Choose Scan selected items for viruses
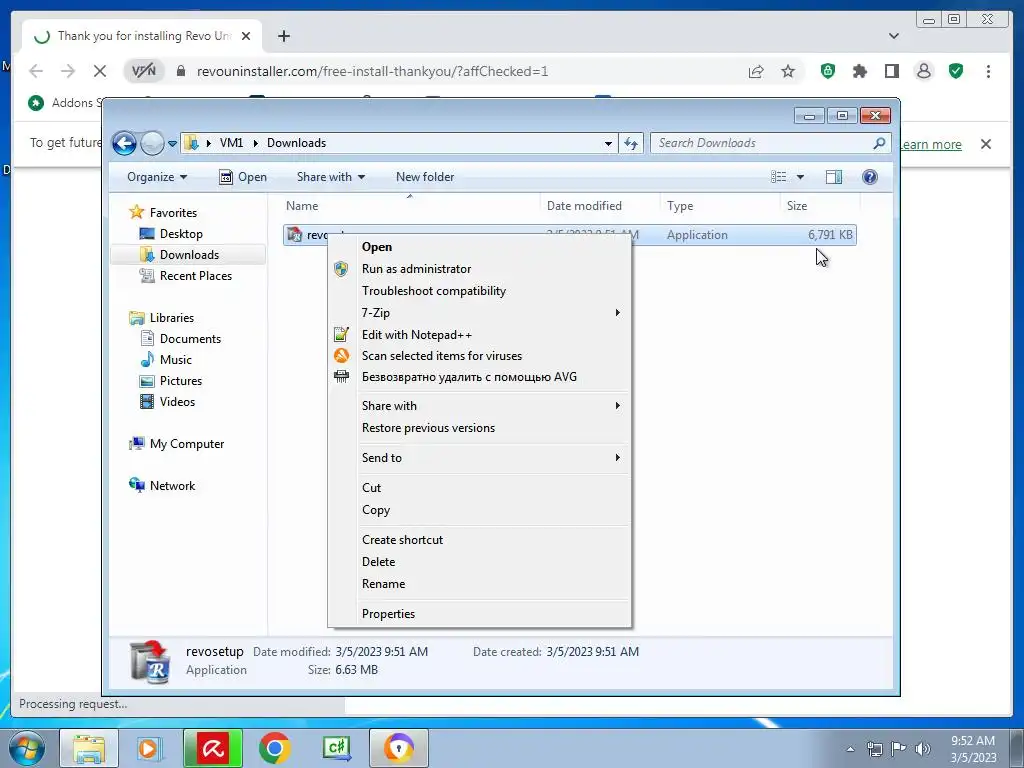1024x768 pixels. click(x=480, y=356)
